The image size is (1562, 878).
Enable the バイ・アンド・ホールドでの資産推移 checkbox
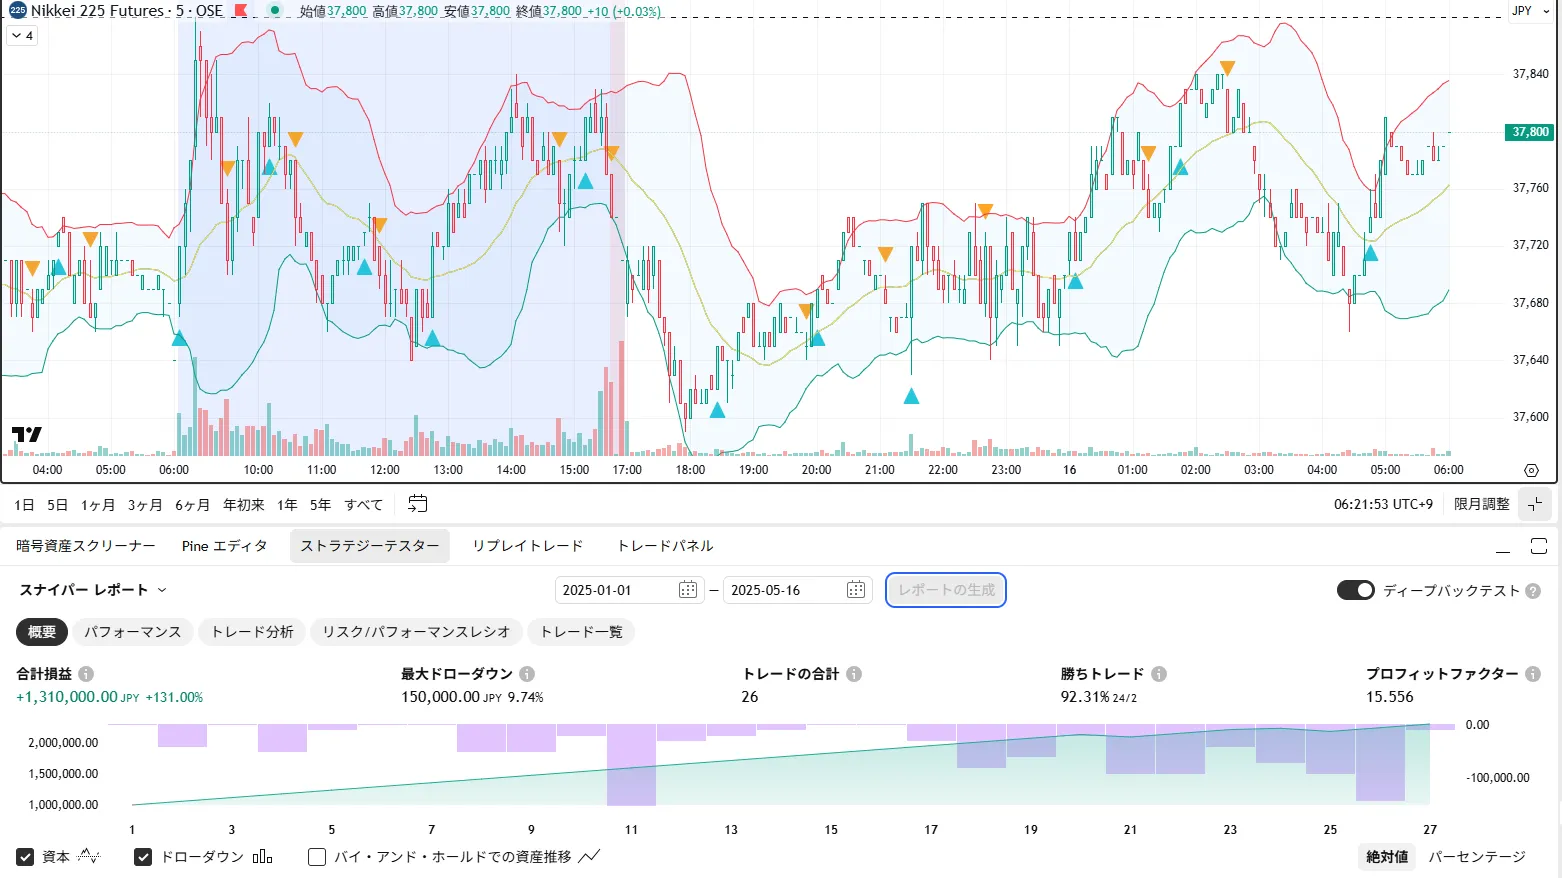[317, 857]
